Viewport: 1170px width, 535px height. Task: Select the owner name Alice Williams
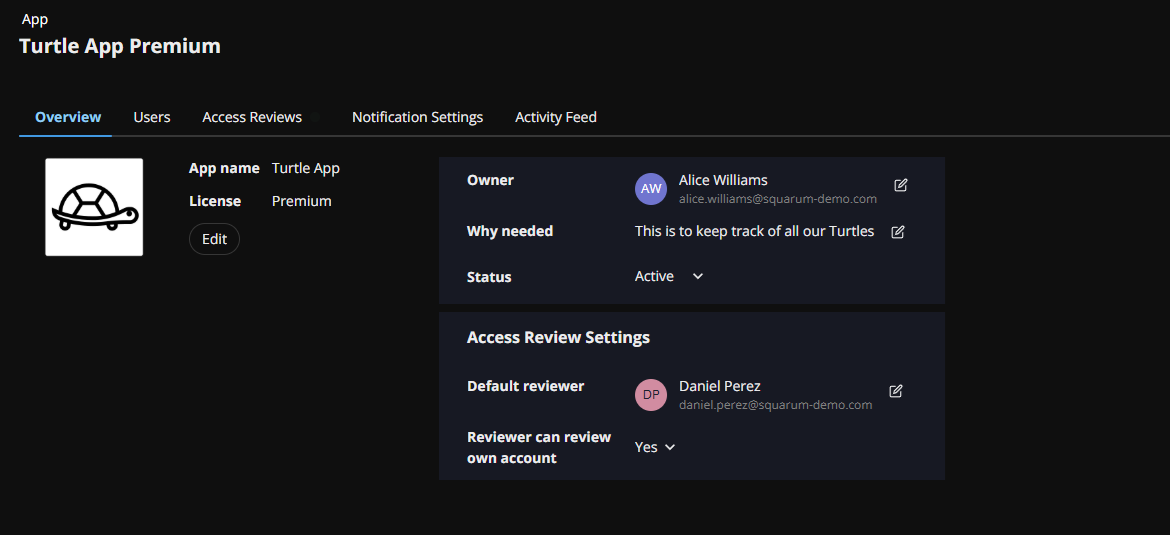[x=723, y=180]
